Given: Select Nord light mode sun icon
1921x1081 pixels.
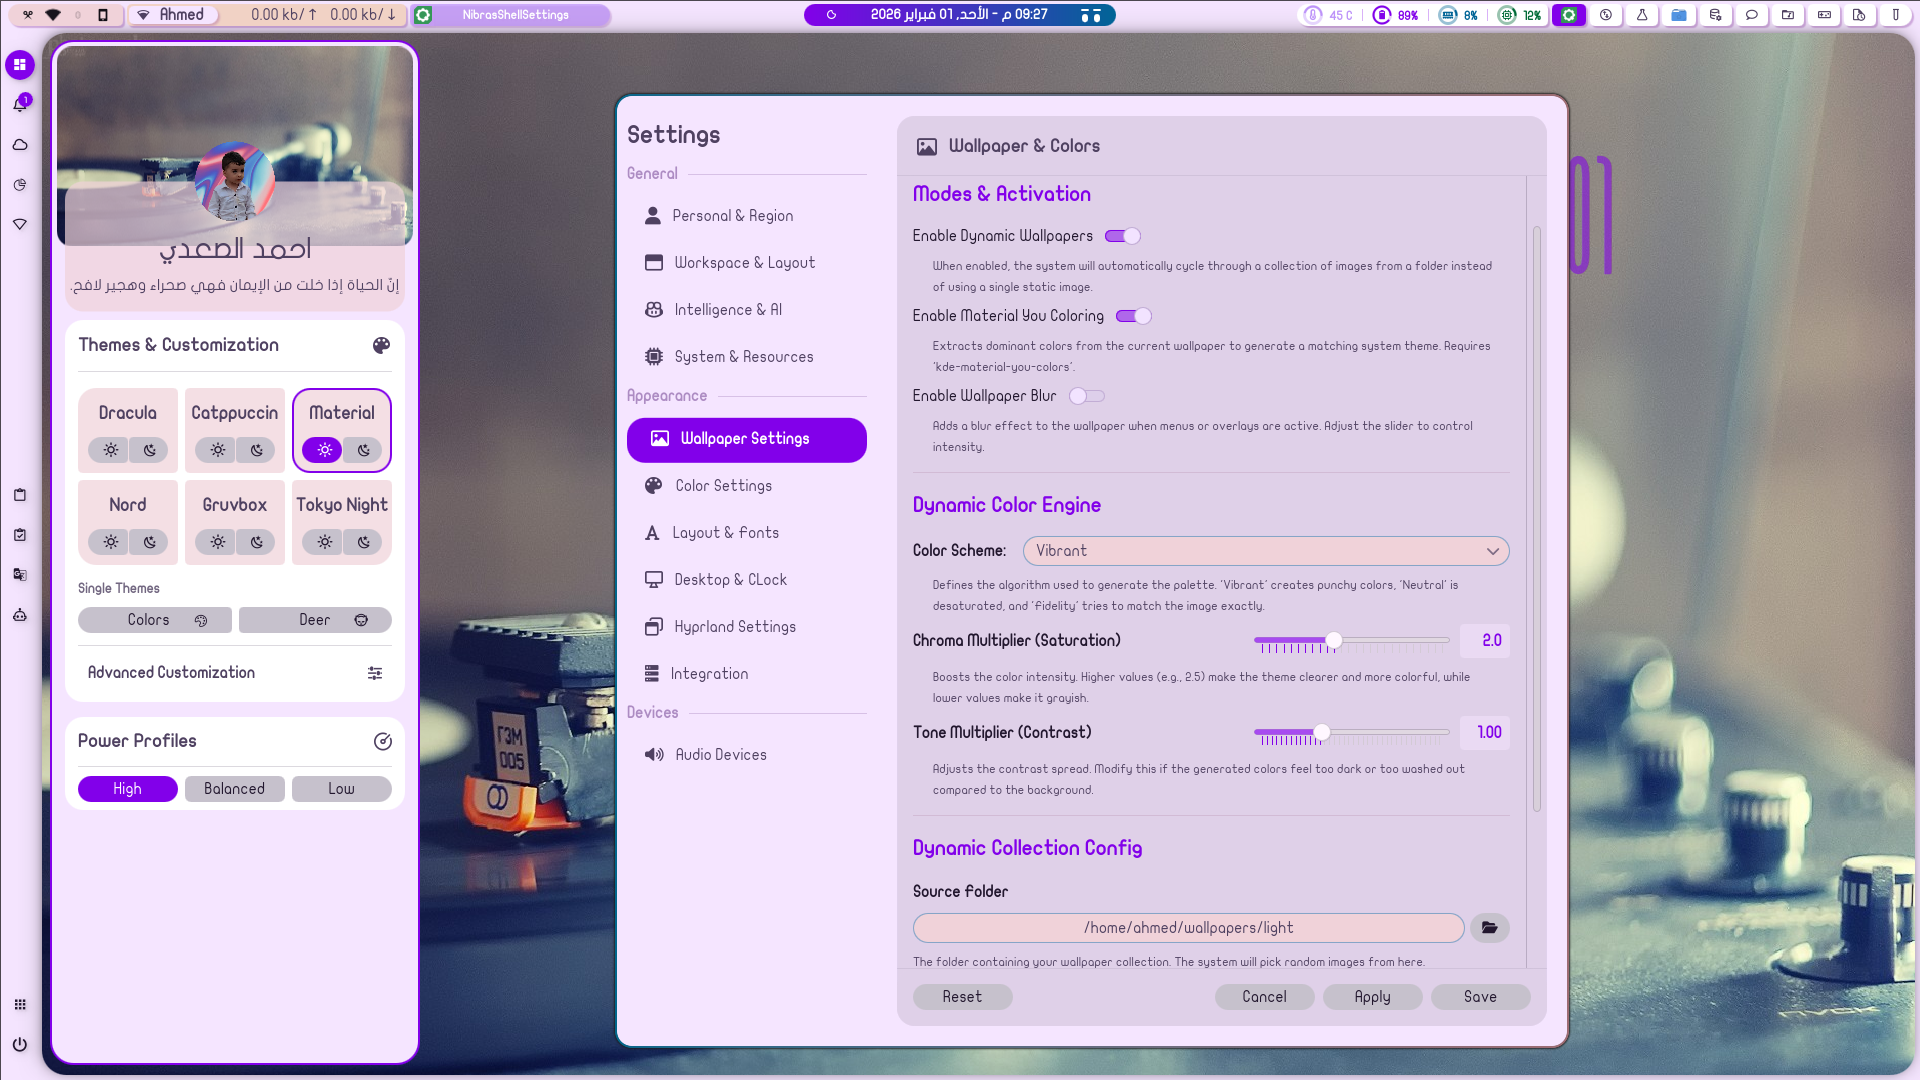Looking at the screenshot, I should coord(111,542).
